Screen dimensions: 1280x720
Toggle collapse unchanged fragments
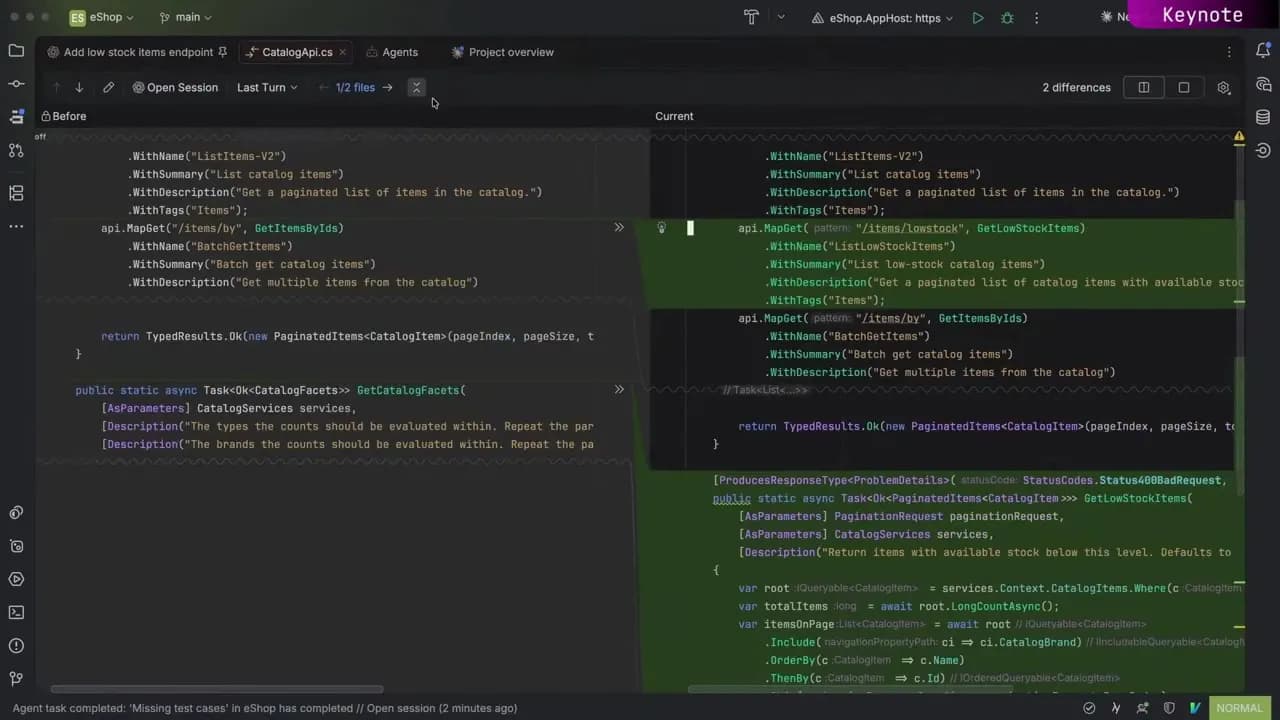[x=416, y=88]
